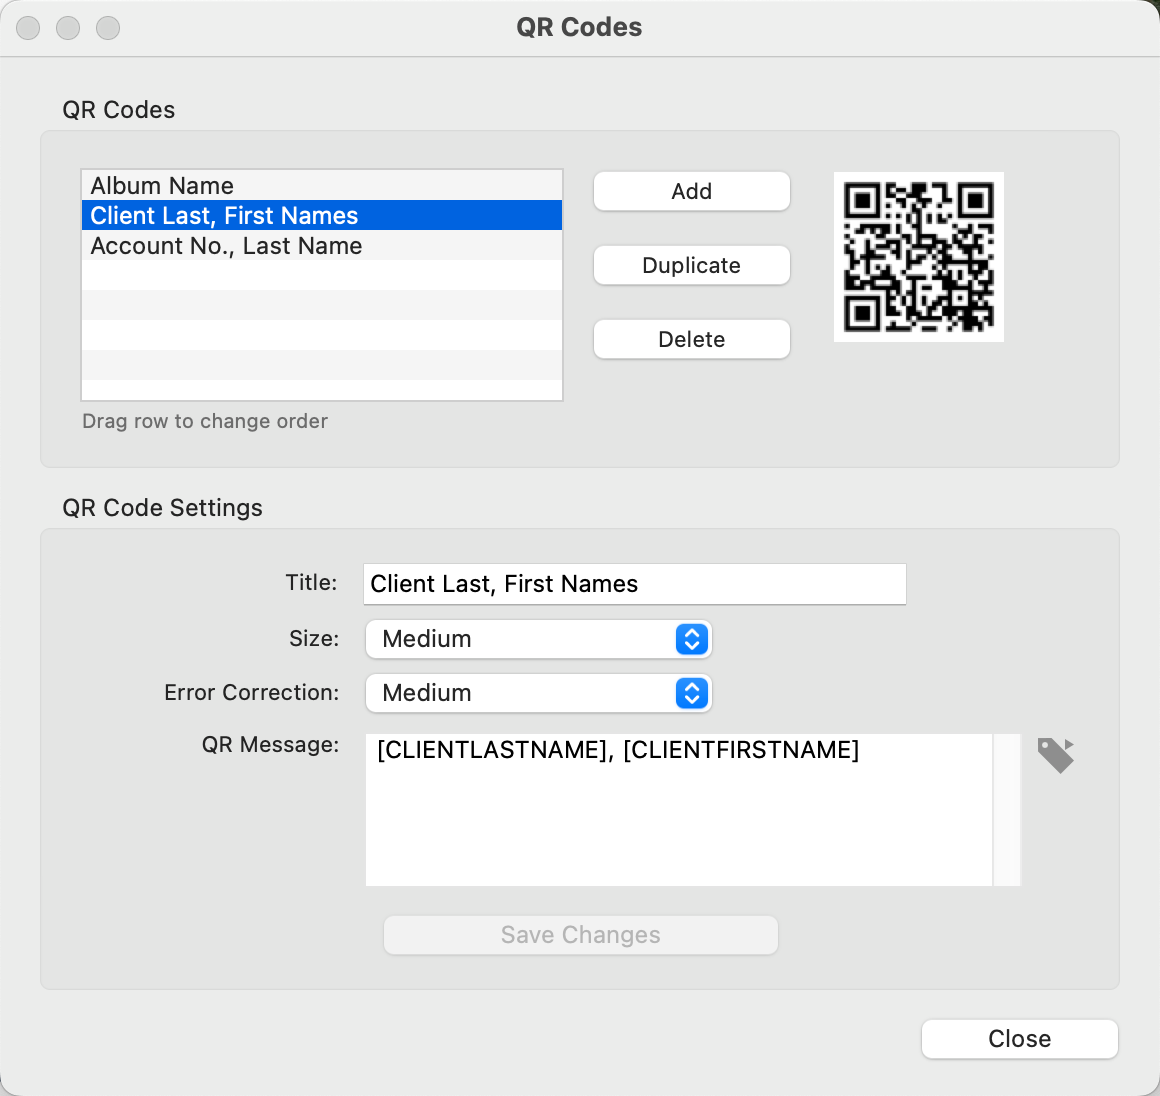Click the first empty row in QR list
The height and width of the screenshot is (1096, 1160).
click(x=321, y=276)
